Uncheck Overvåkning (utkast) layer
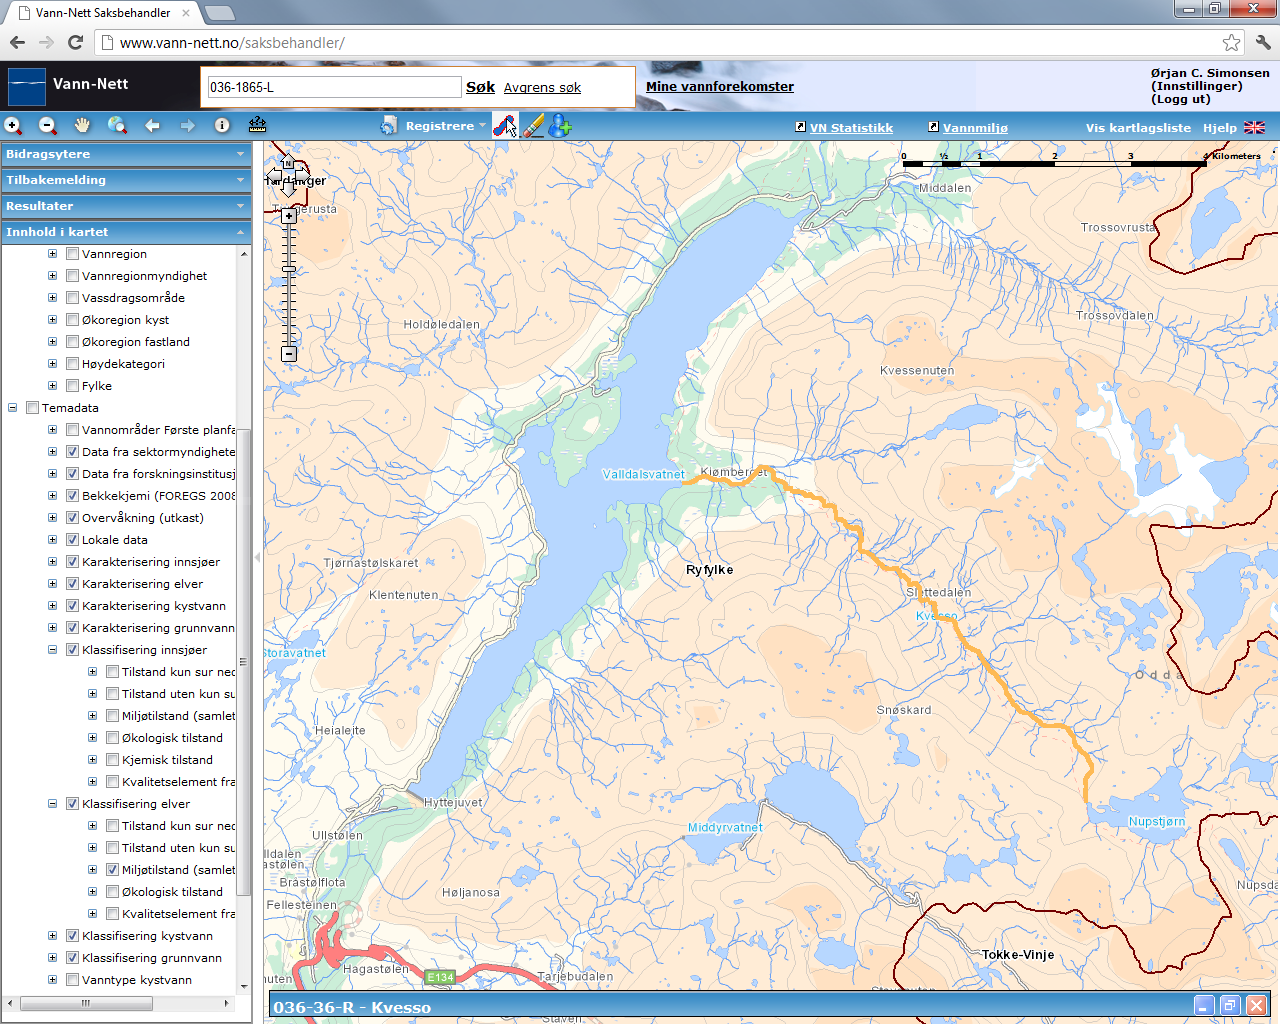The height and width of the screenshot is (1024, 1280). point(72,518)
